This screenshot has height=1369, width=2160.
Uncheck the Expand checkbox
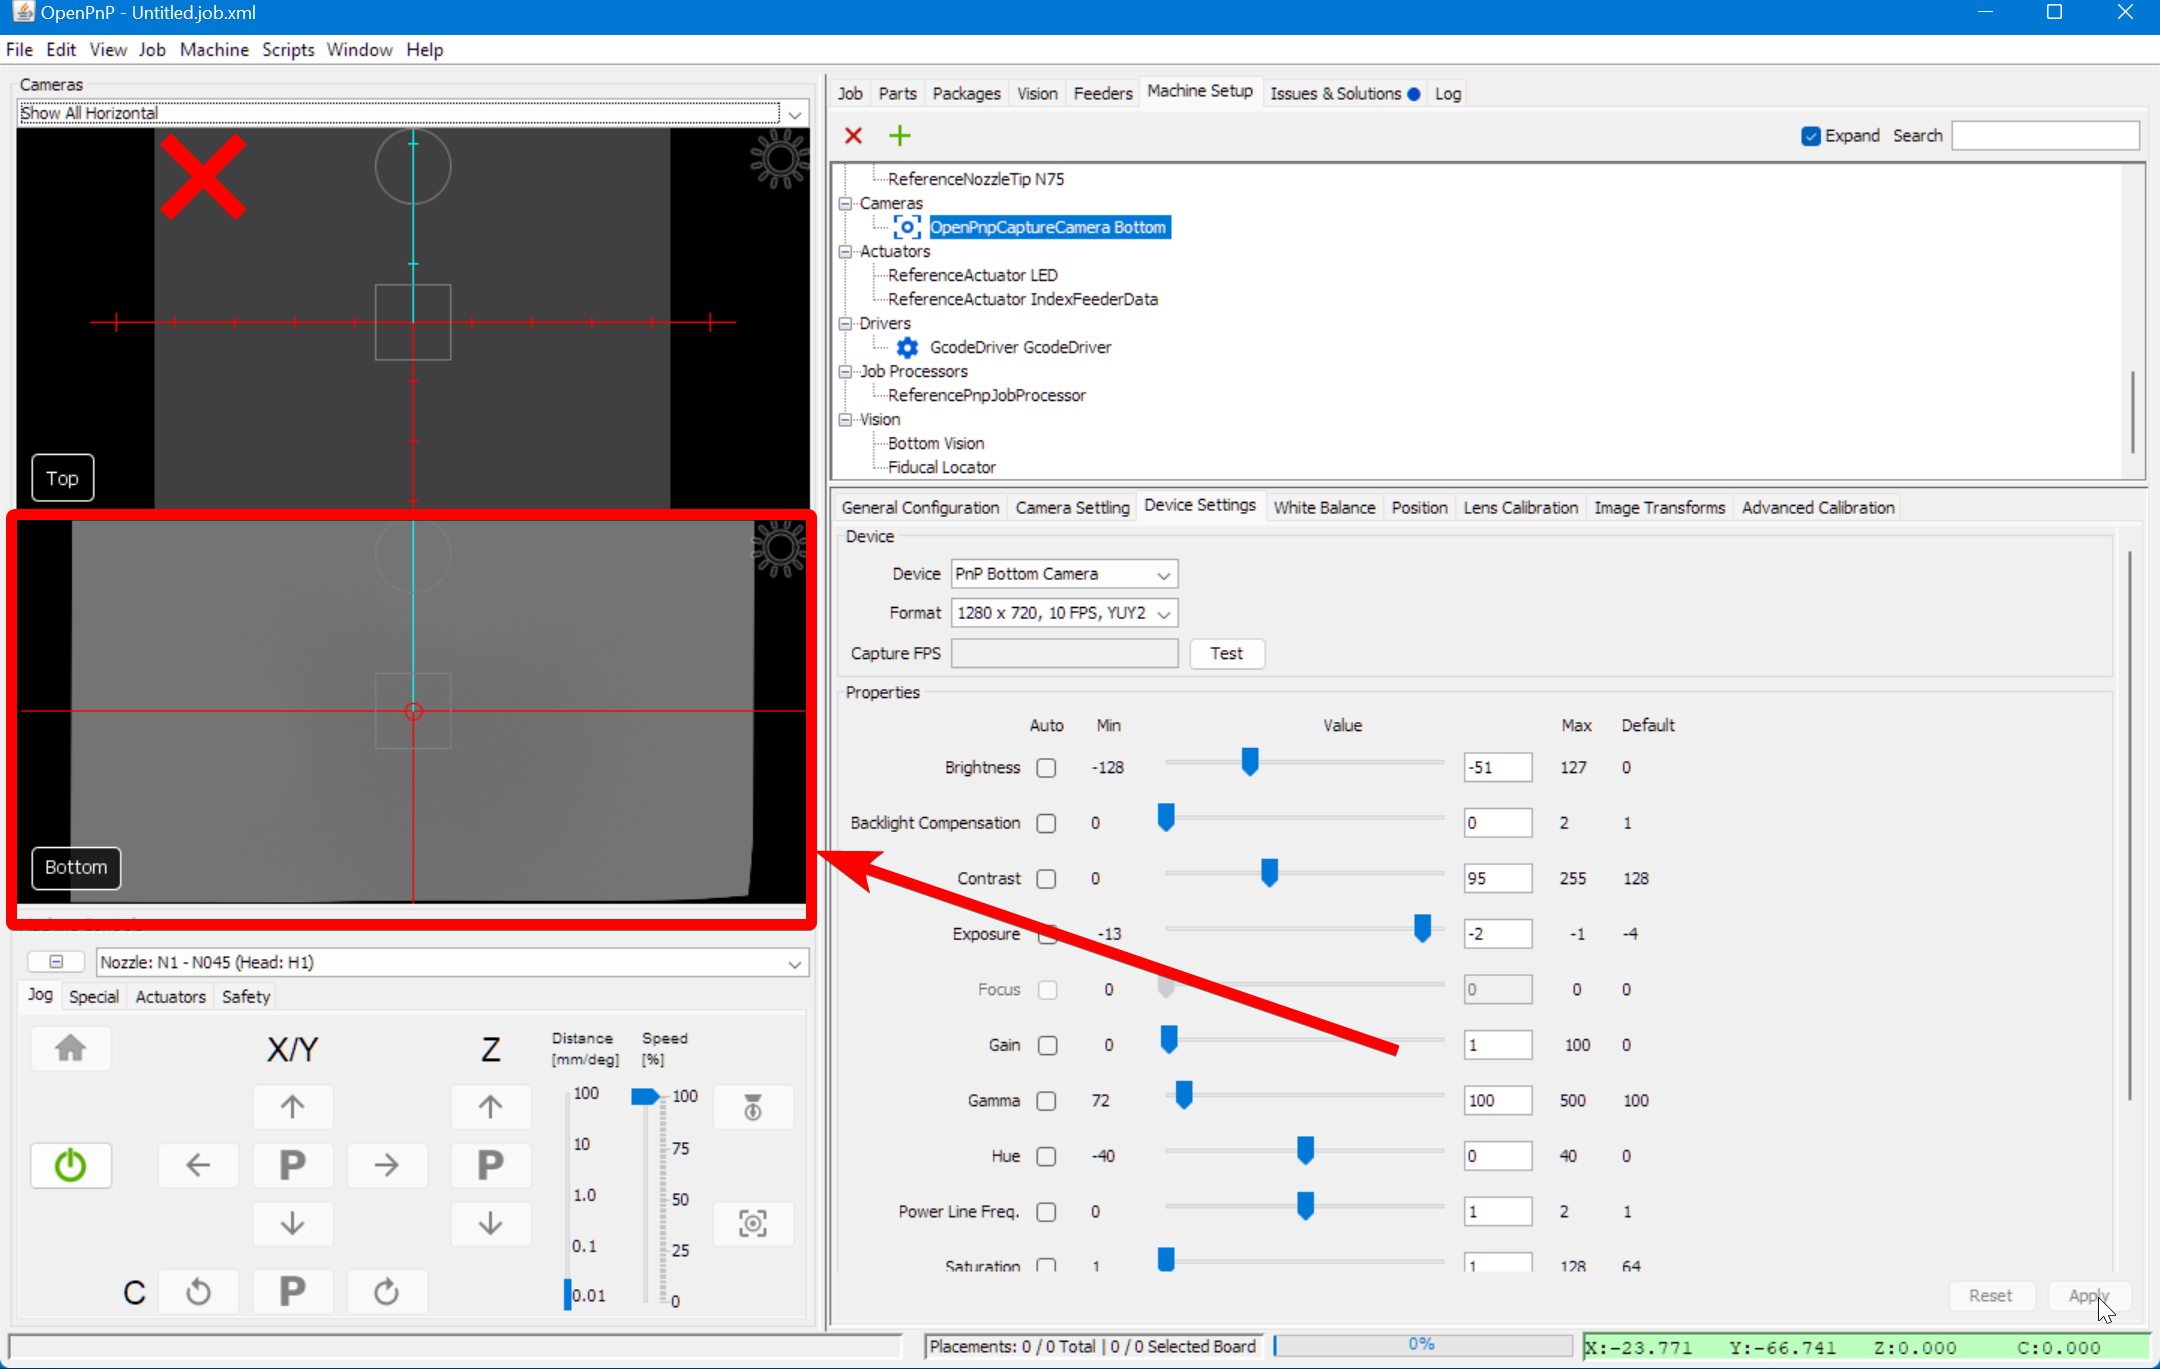(x=1811, y=136)
